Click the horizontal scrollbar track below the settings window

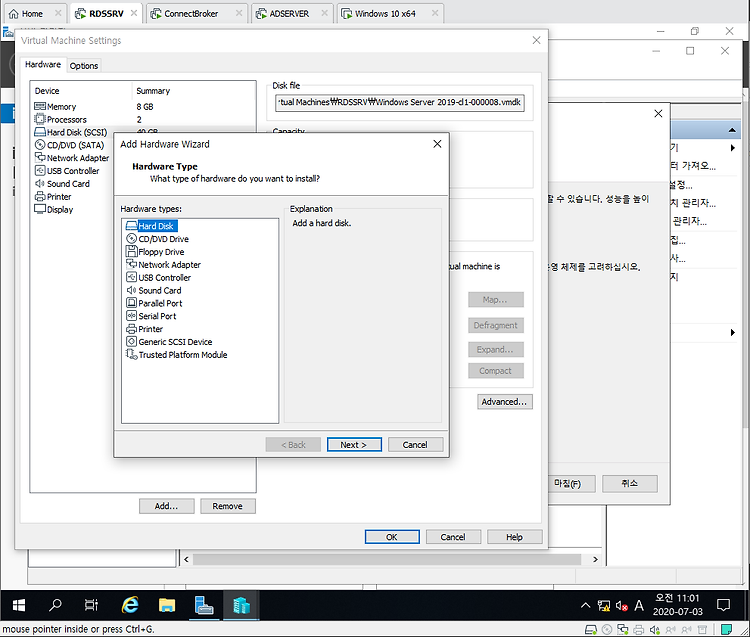click(387, 559)
